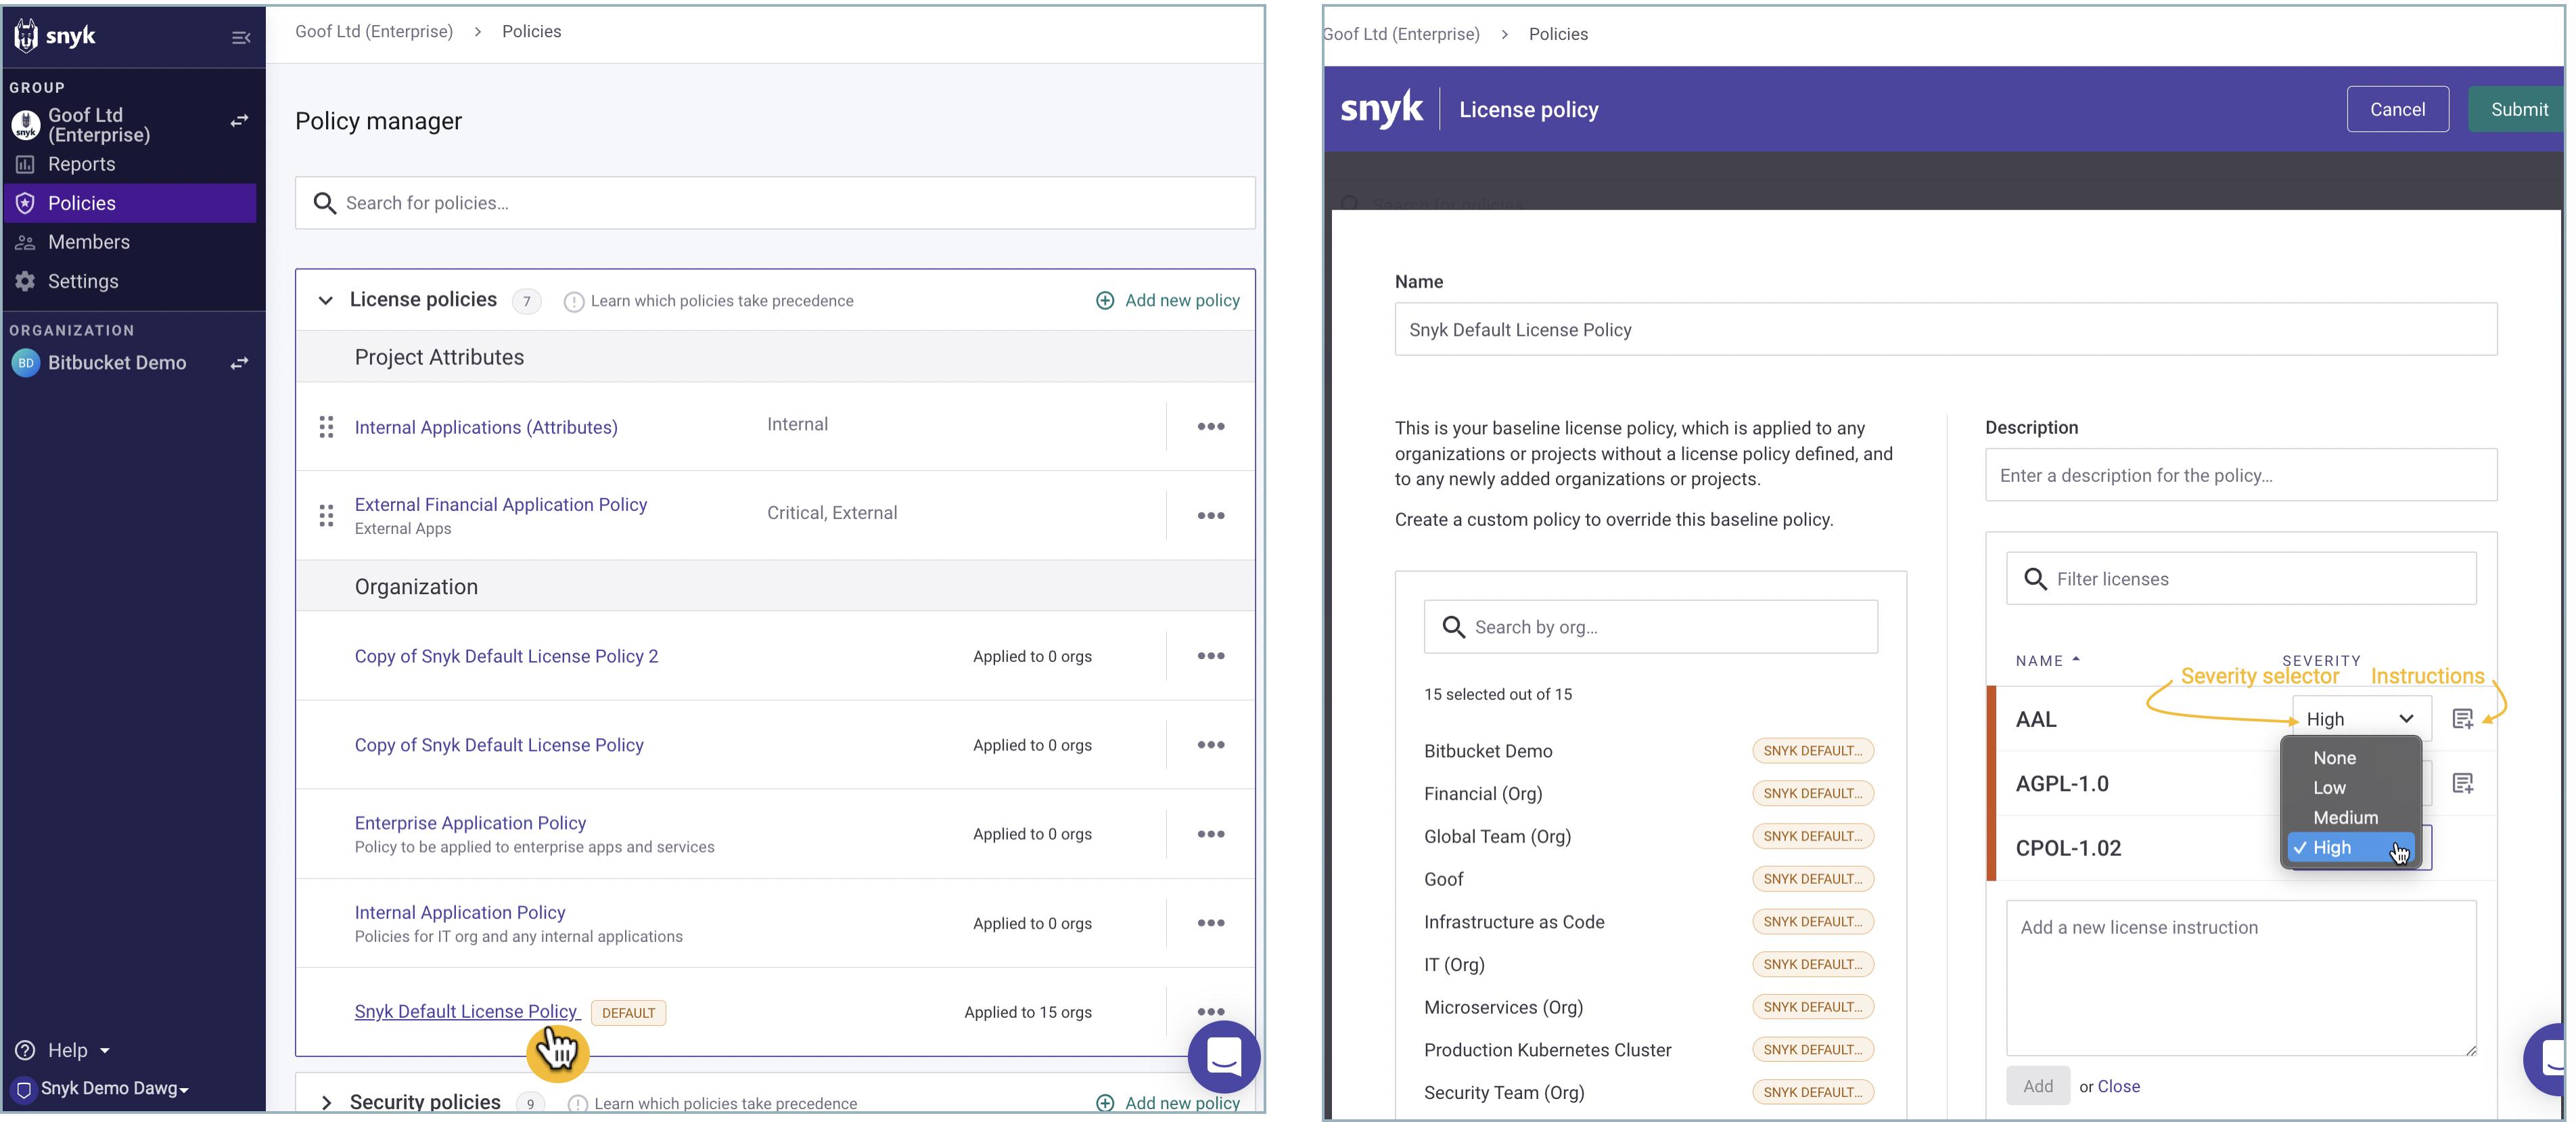Open instructions icon for AGPL-1.0 license
Screen dimensions: 2576x1122
click(x=2462, y=784)
